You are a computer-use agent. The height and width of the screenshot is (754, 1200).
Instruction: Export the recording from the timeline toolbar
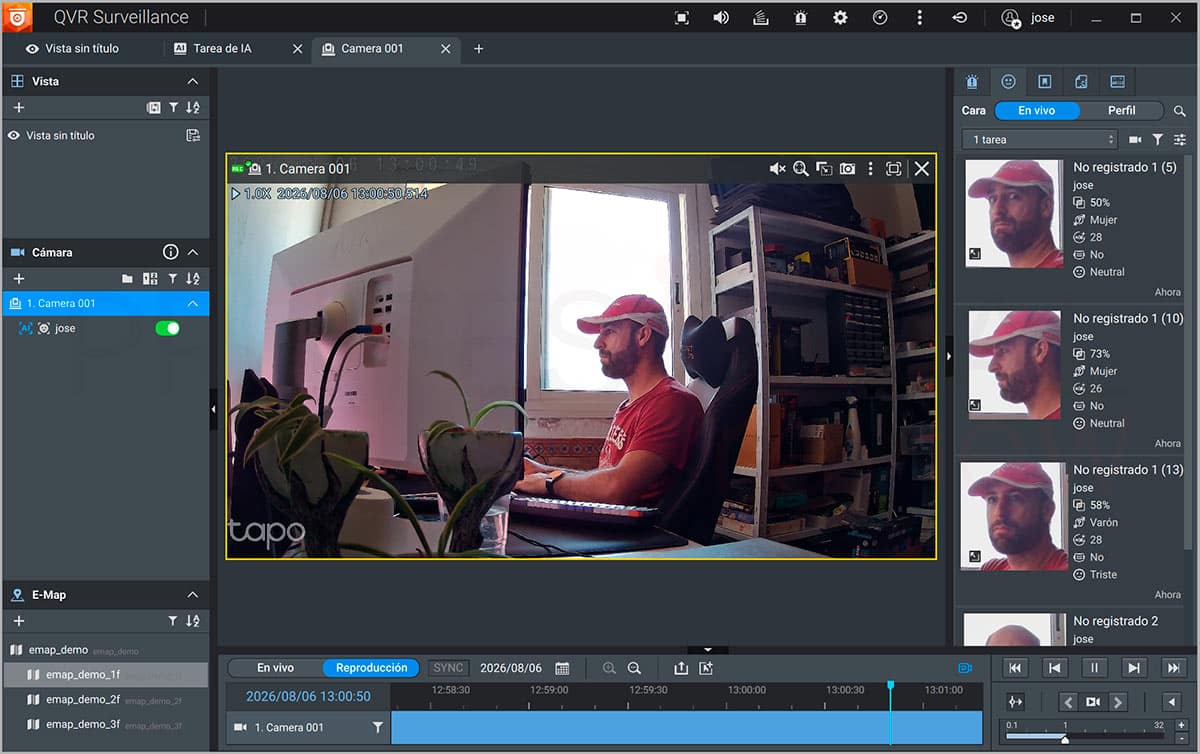681,668
